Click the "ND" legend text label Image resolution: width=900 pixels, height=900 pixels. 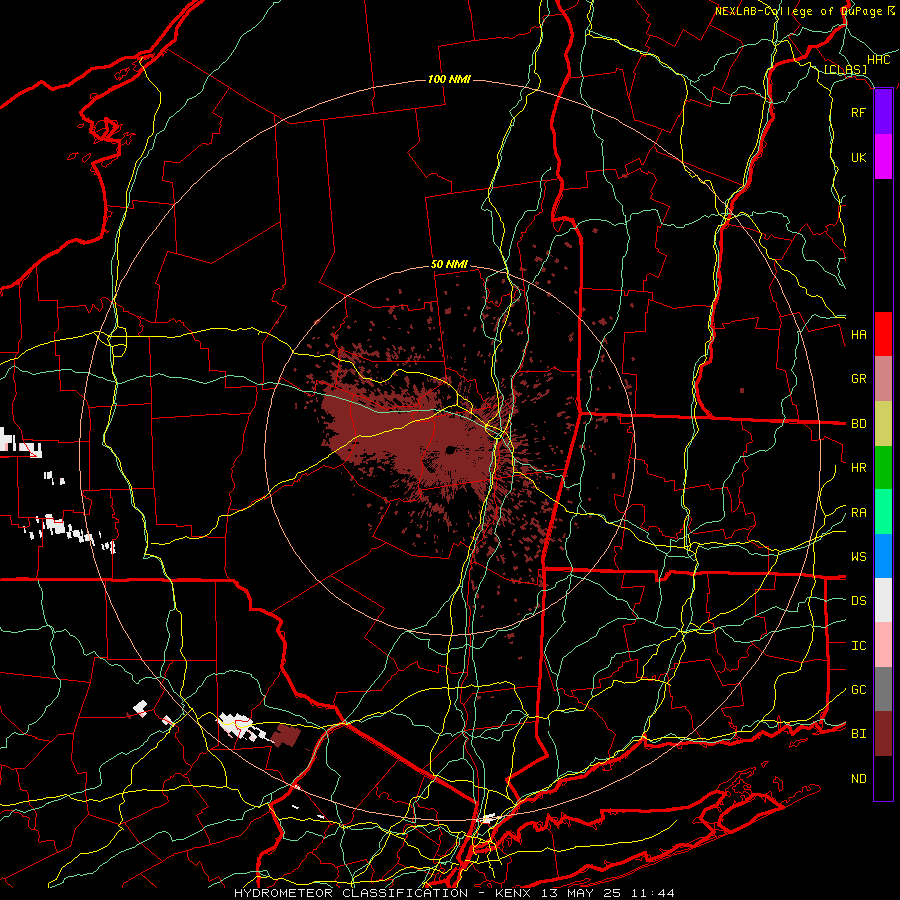click(x=858, y=779)
